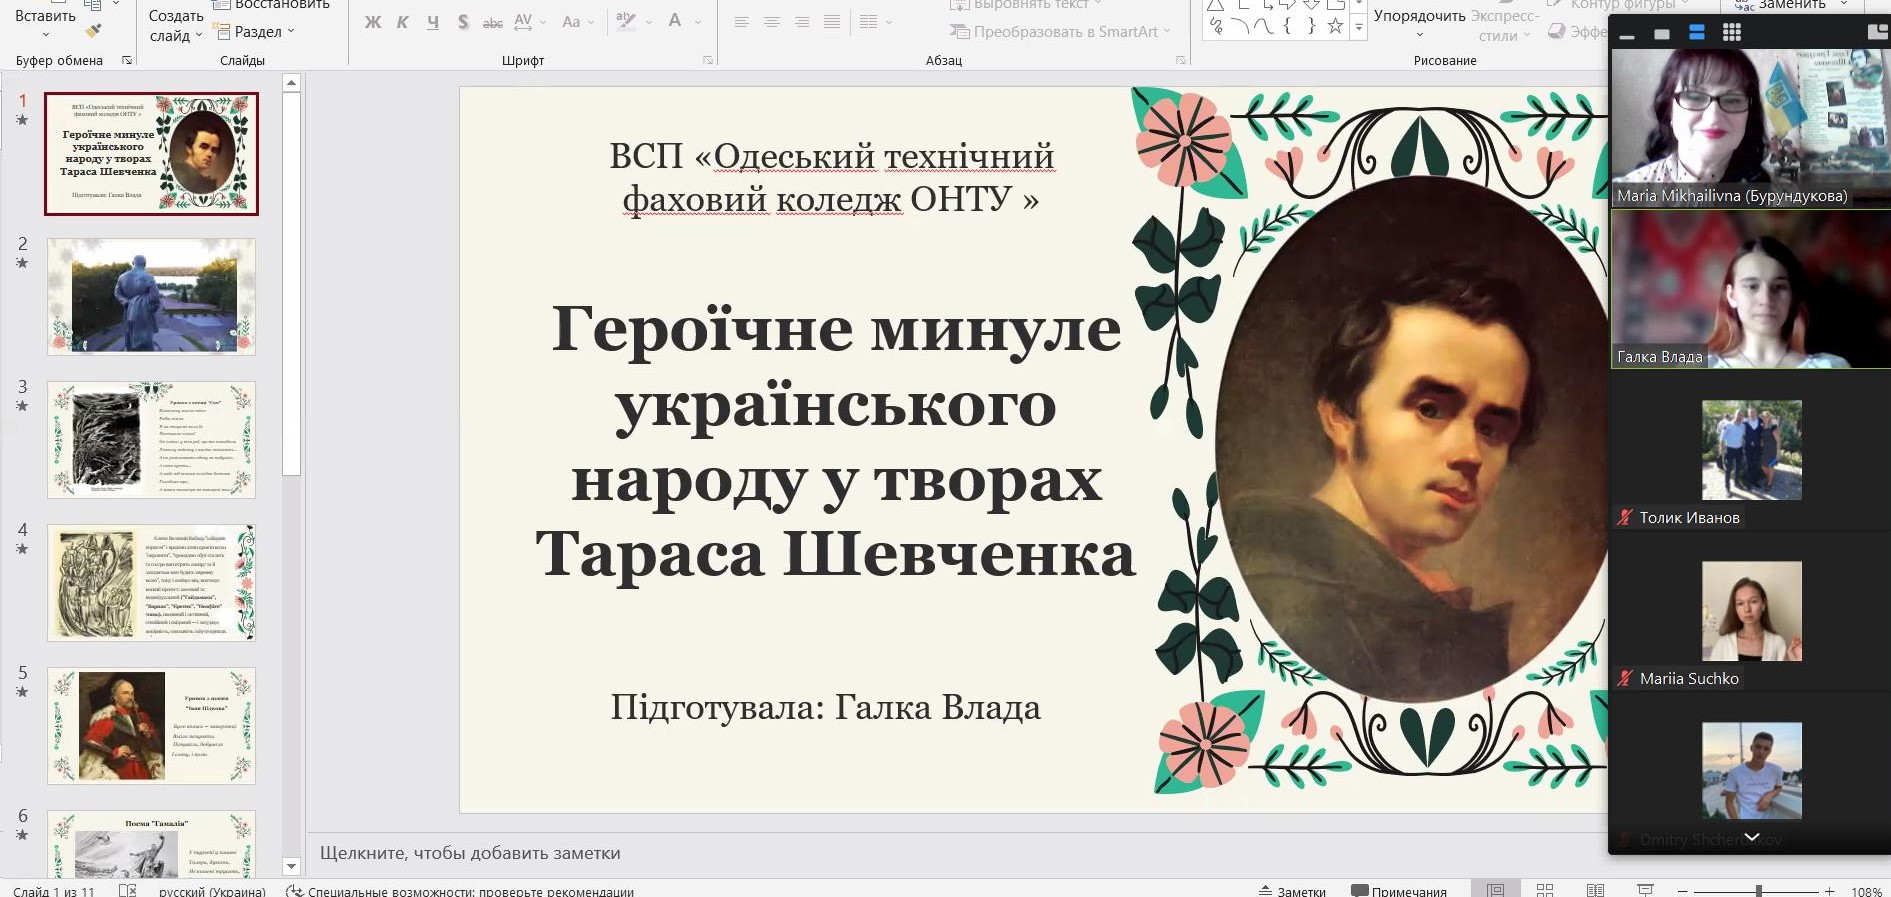Select Format Painter brush icon
The width and height of the screenshot is (1891, 897).
coord(93,32)
